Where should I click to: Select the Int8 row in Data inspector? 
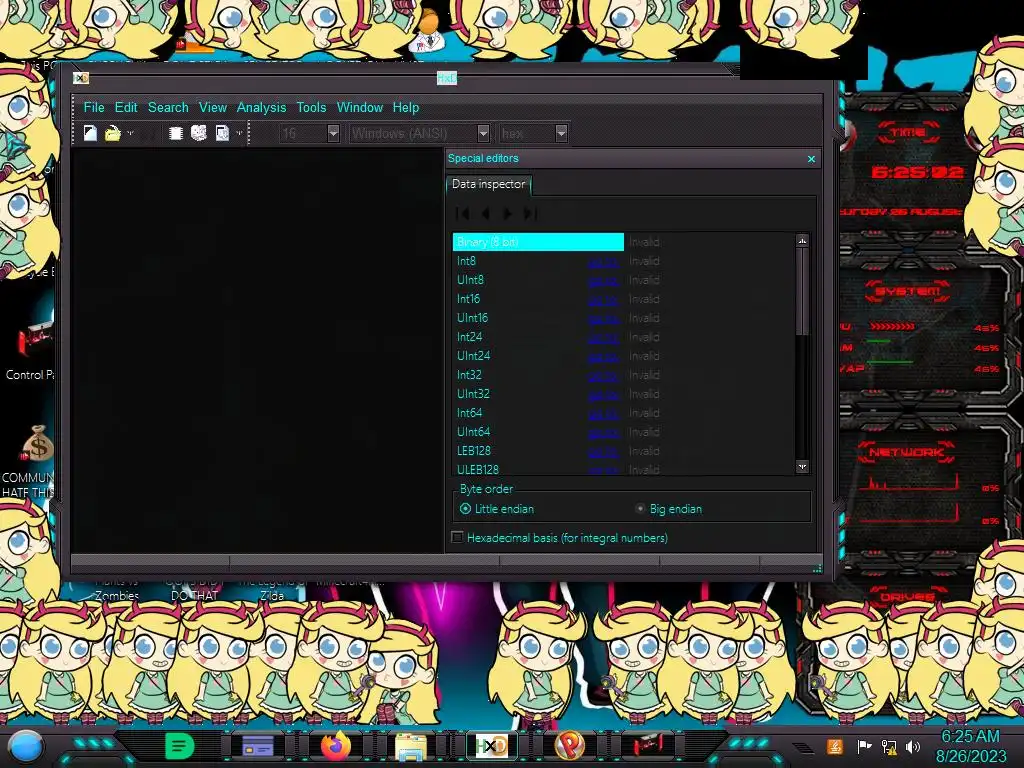(624, 261)
